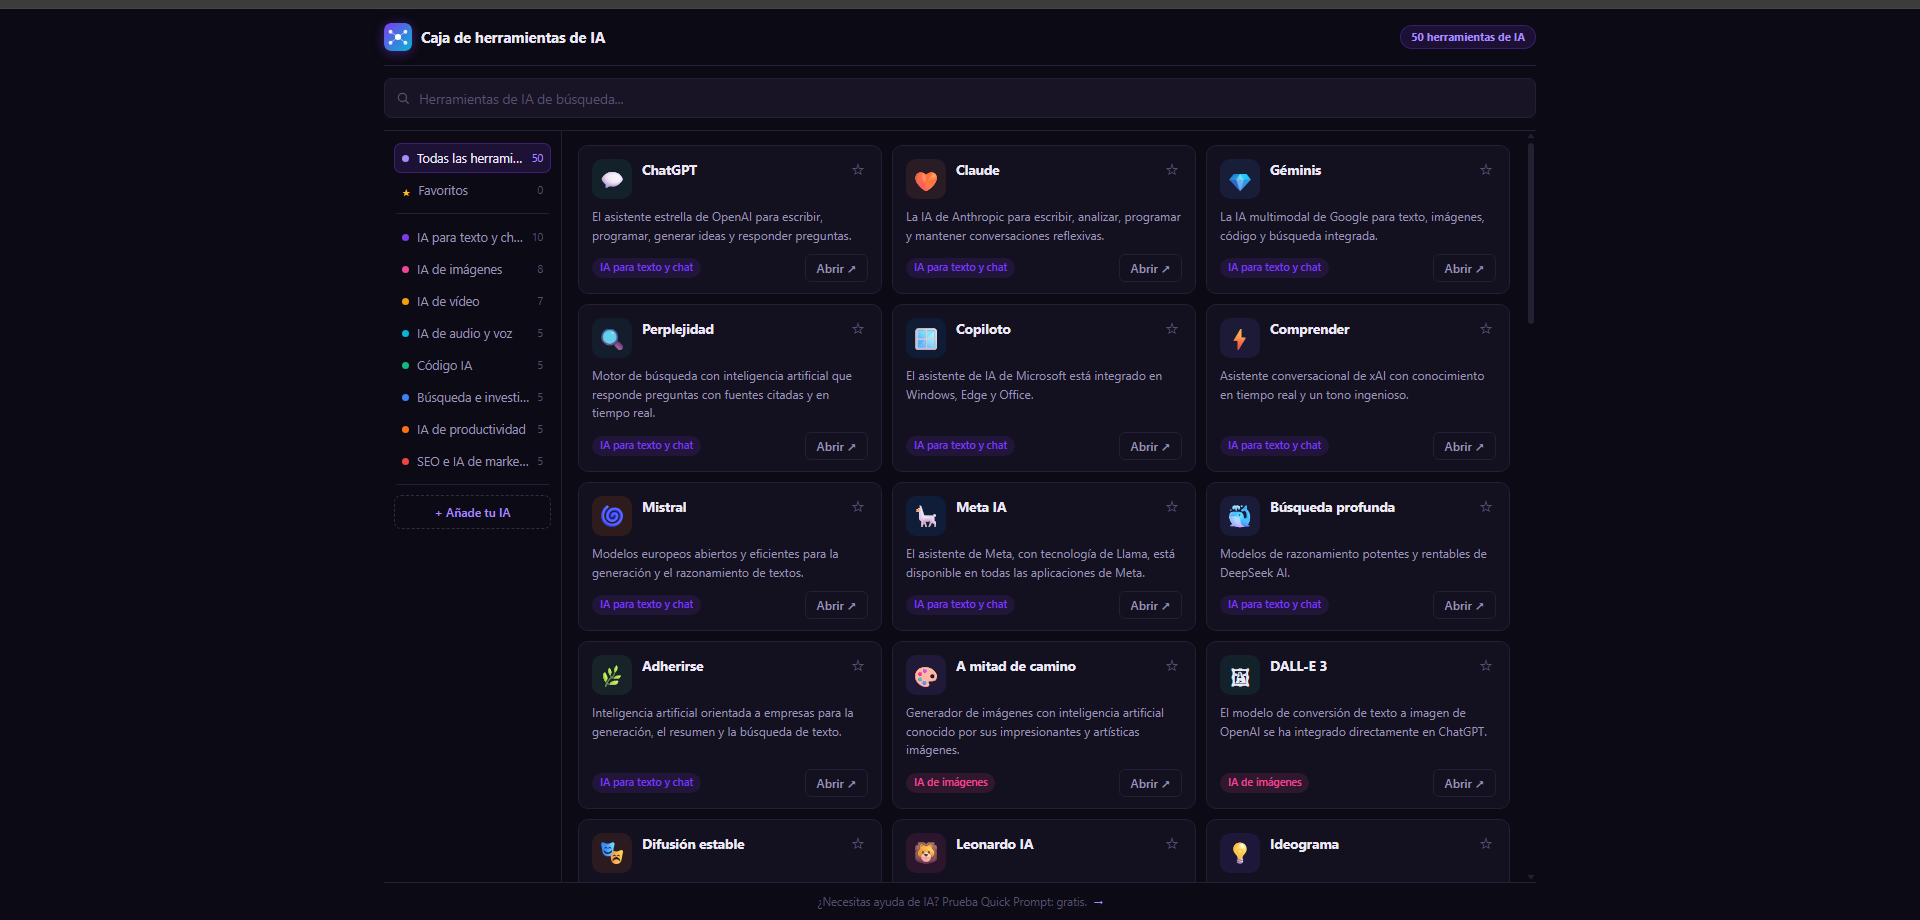
Task: Mark Comprender as favorite
Action: click(x=1486, y=329)
